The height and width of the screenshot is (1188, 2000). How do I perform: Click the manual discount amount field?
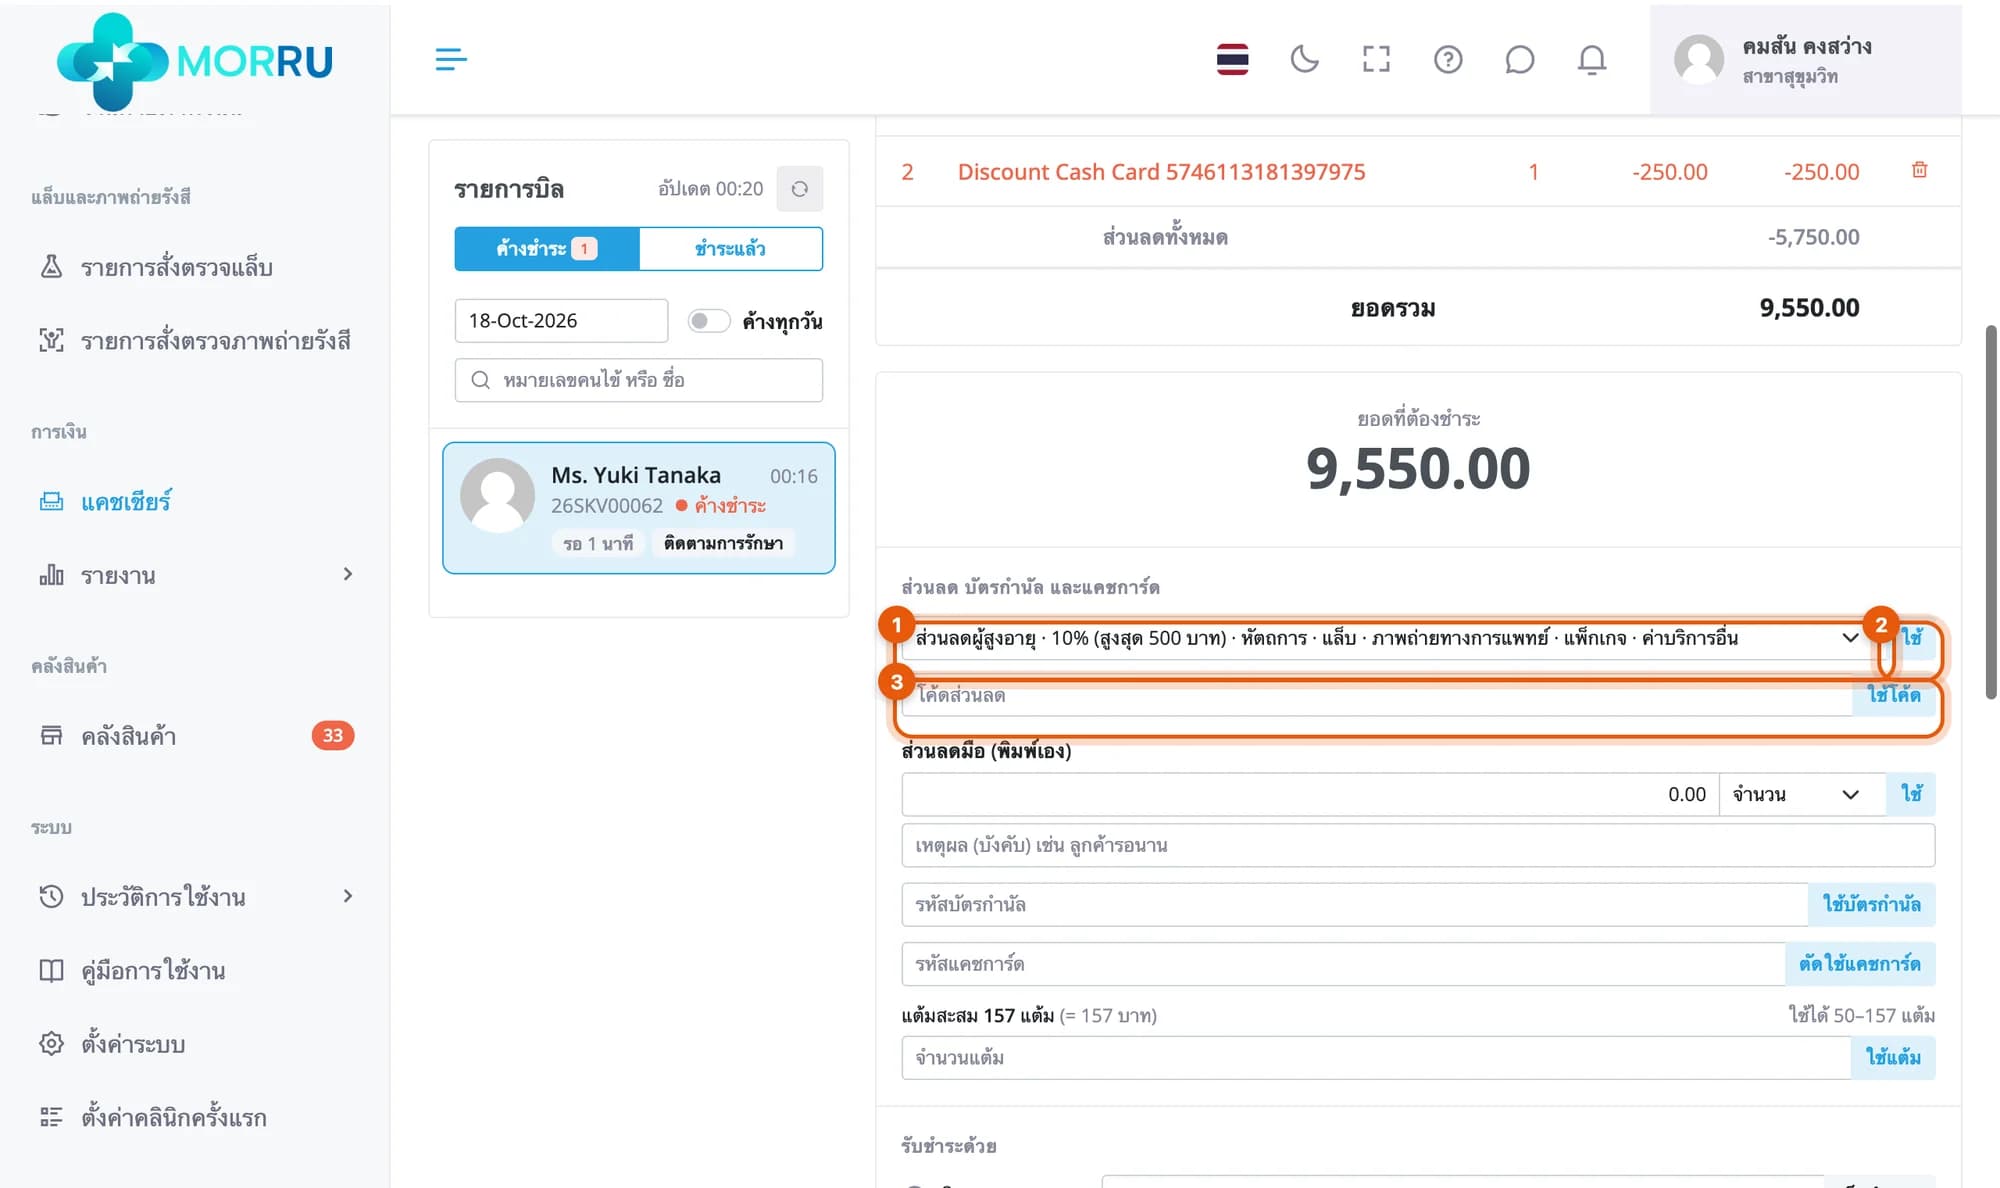click(x=1310, y=795)
